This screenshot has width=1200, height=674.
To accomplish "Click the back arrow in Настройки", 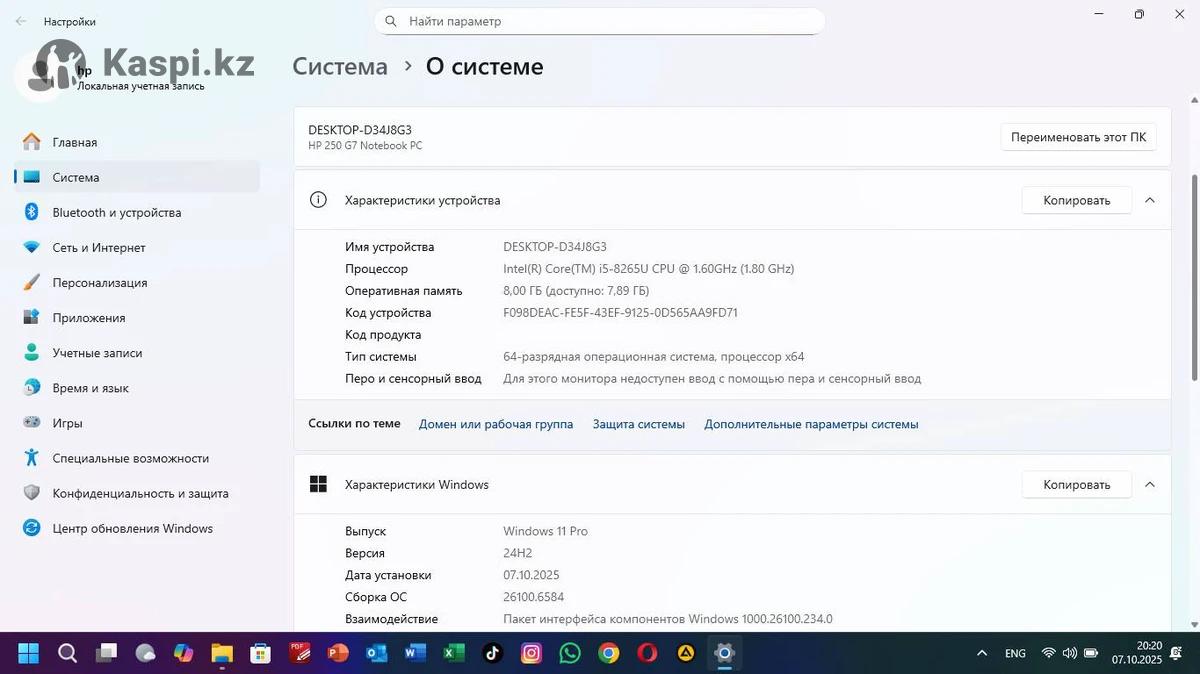I will click(x=21, y=21).
